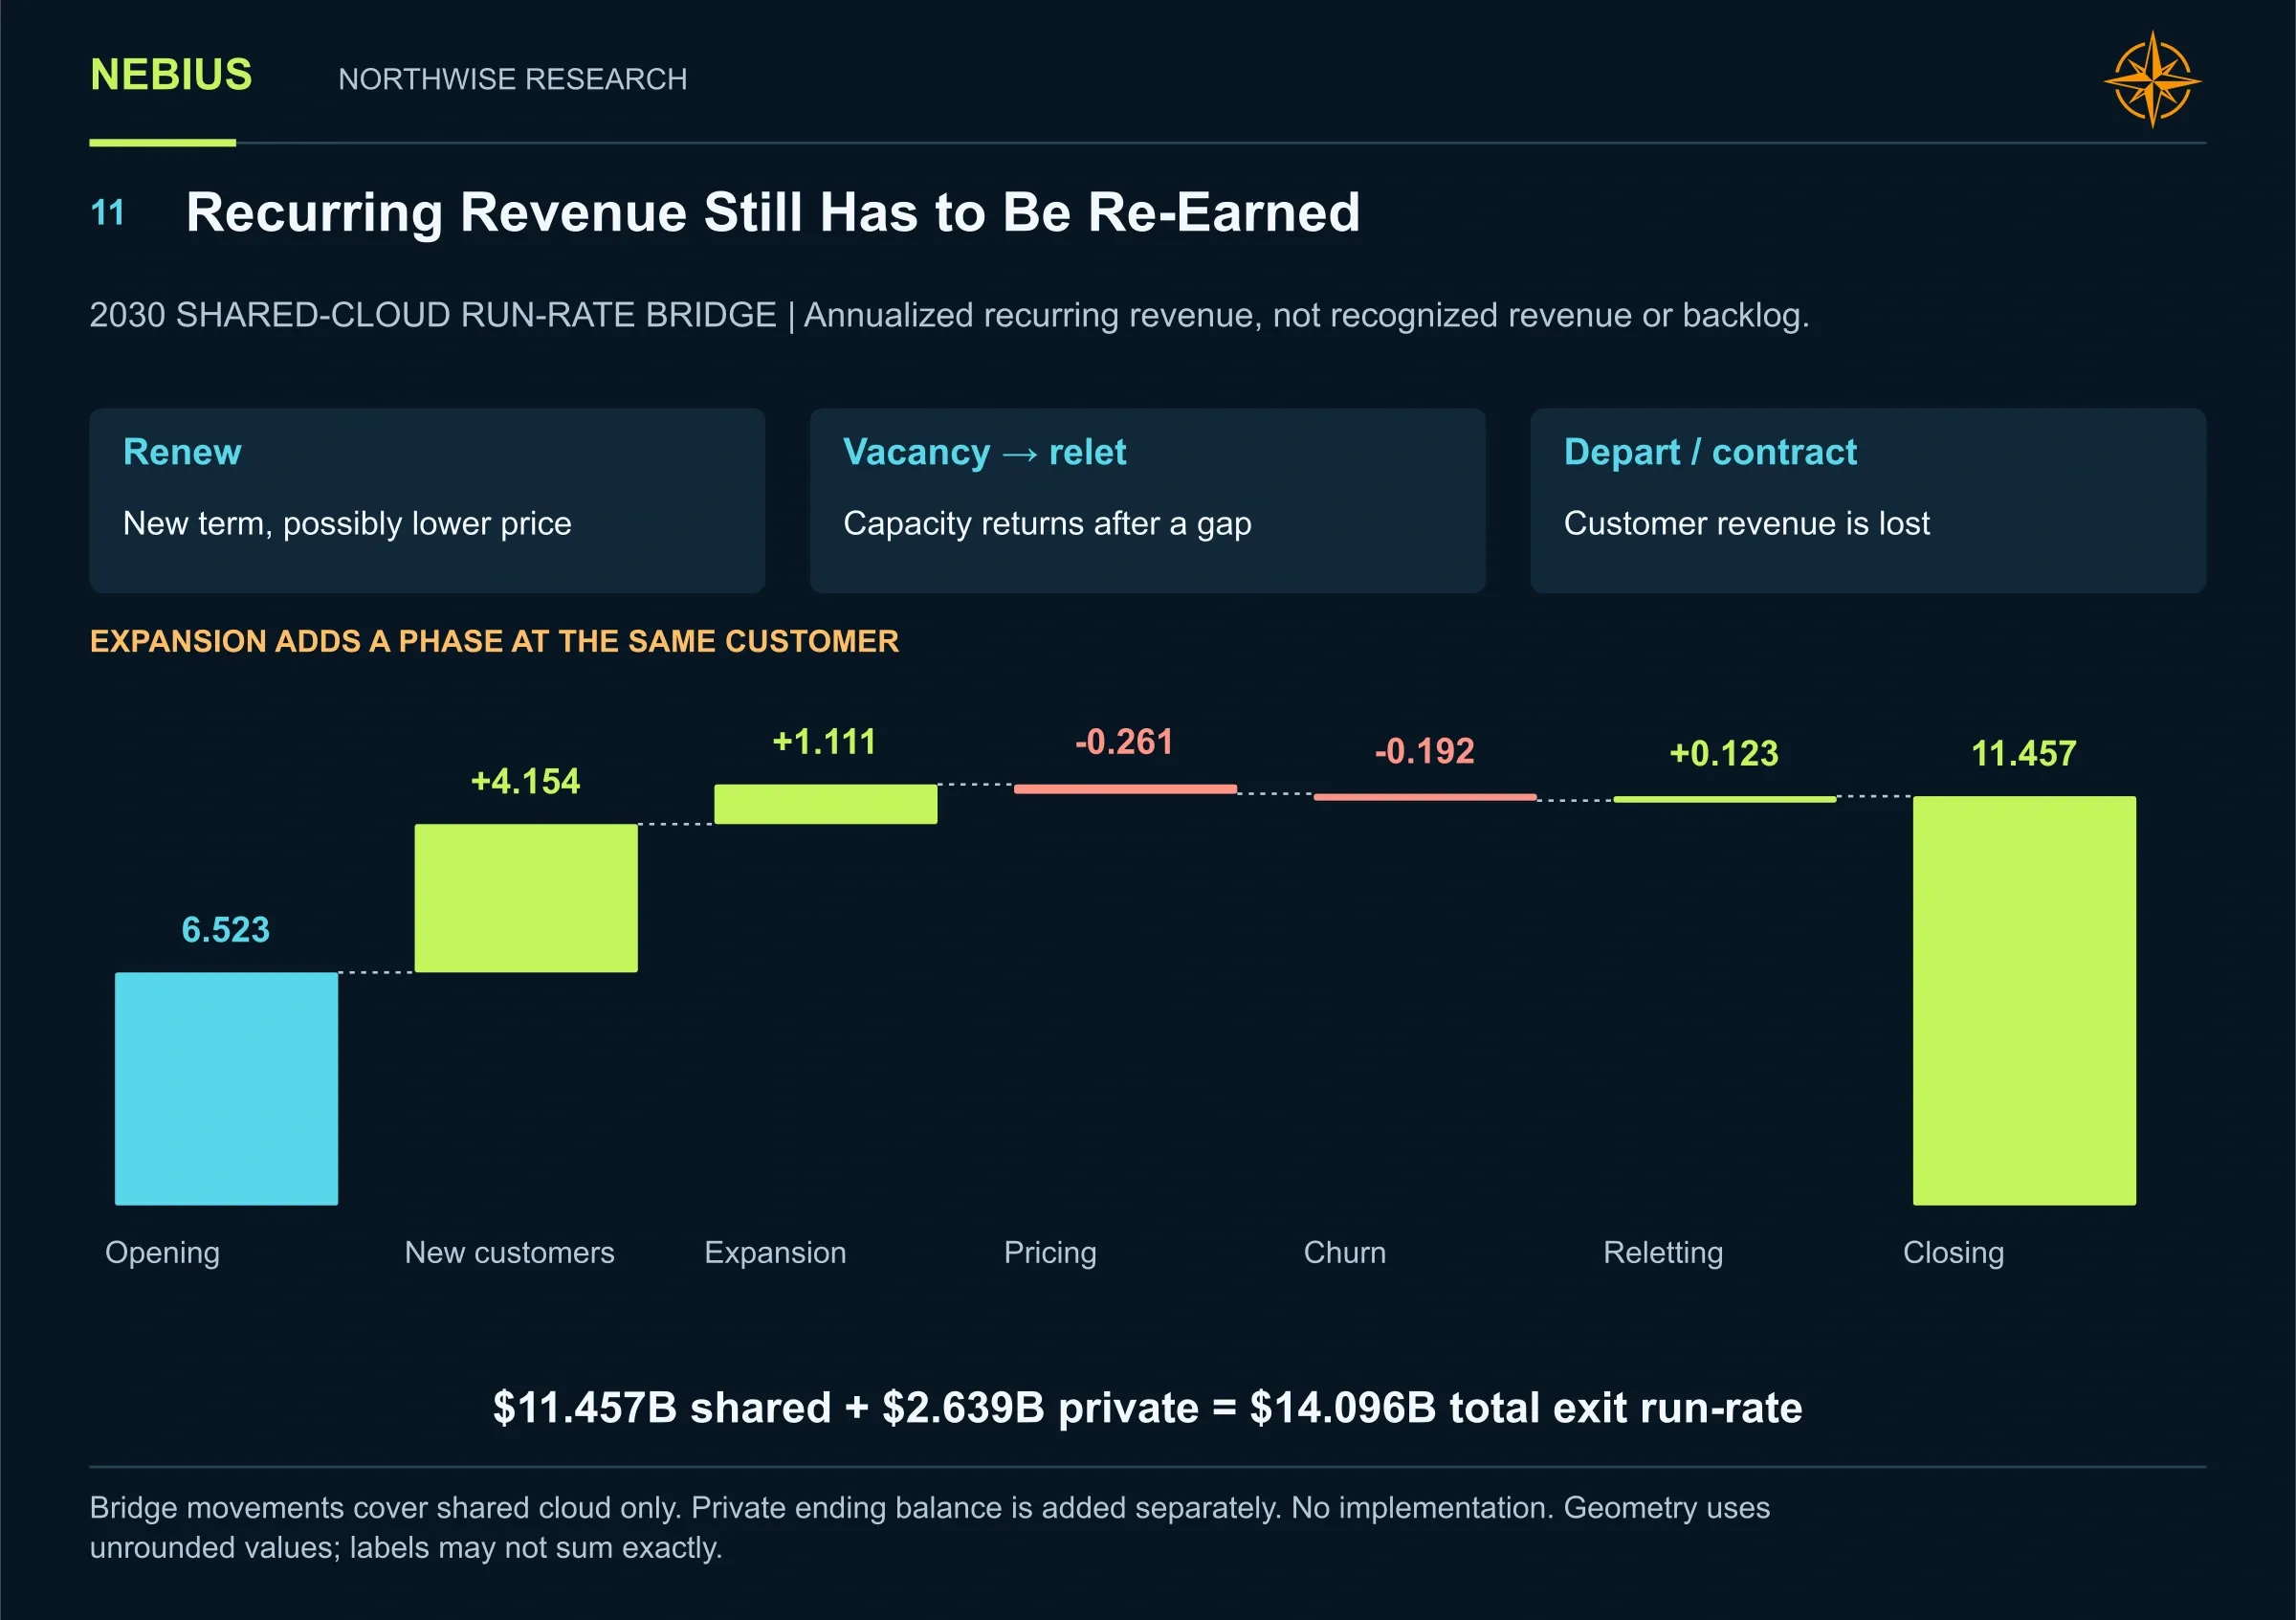
Task: Click the 6.523 value label
Action: point(225,930)
